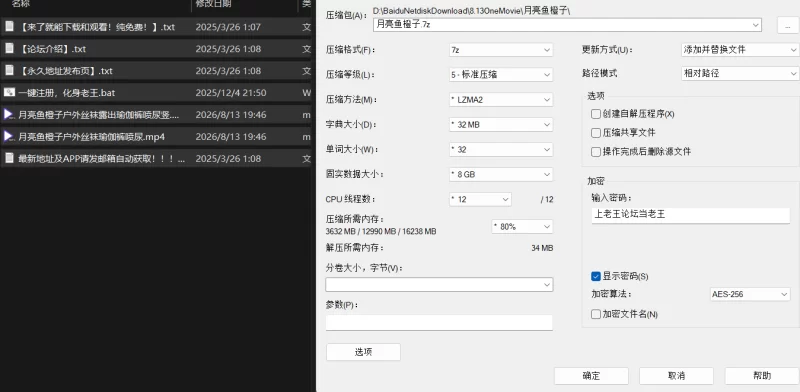Screen dimensions: 800x392
Task: Click text file icon of 【论坛介绍】.txt
Action: point(9,48)
